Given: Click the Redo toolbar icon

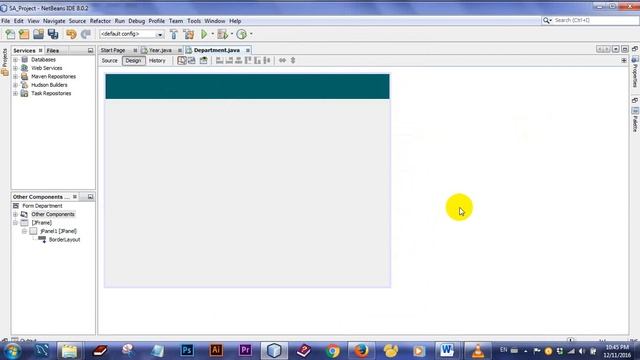Looking at the screenshot, I should tap(85, 34).
